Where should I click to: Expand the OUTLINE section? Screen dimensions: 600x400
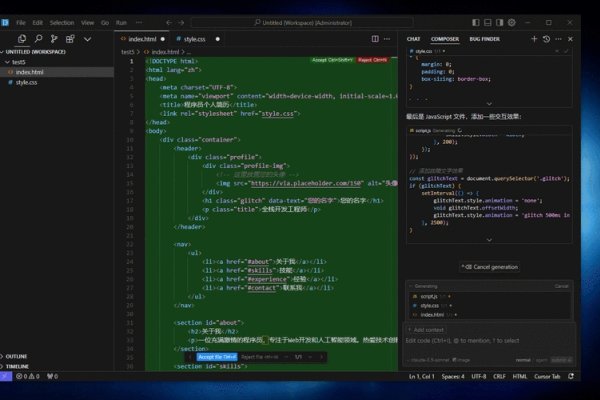tap(16, 355)
